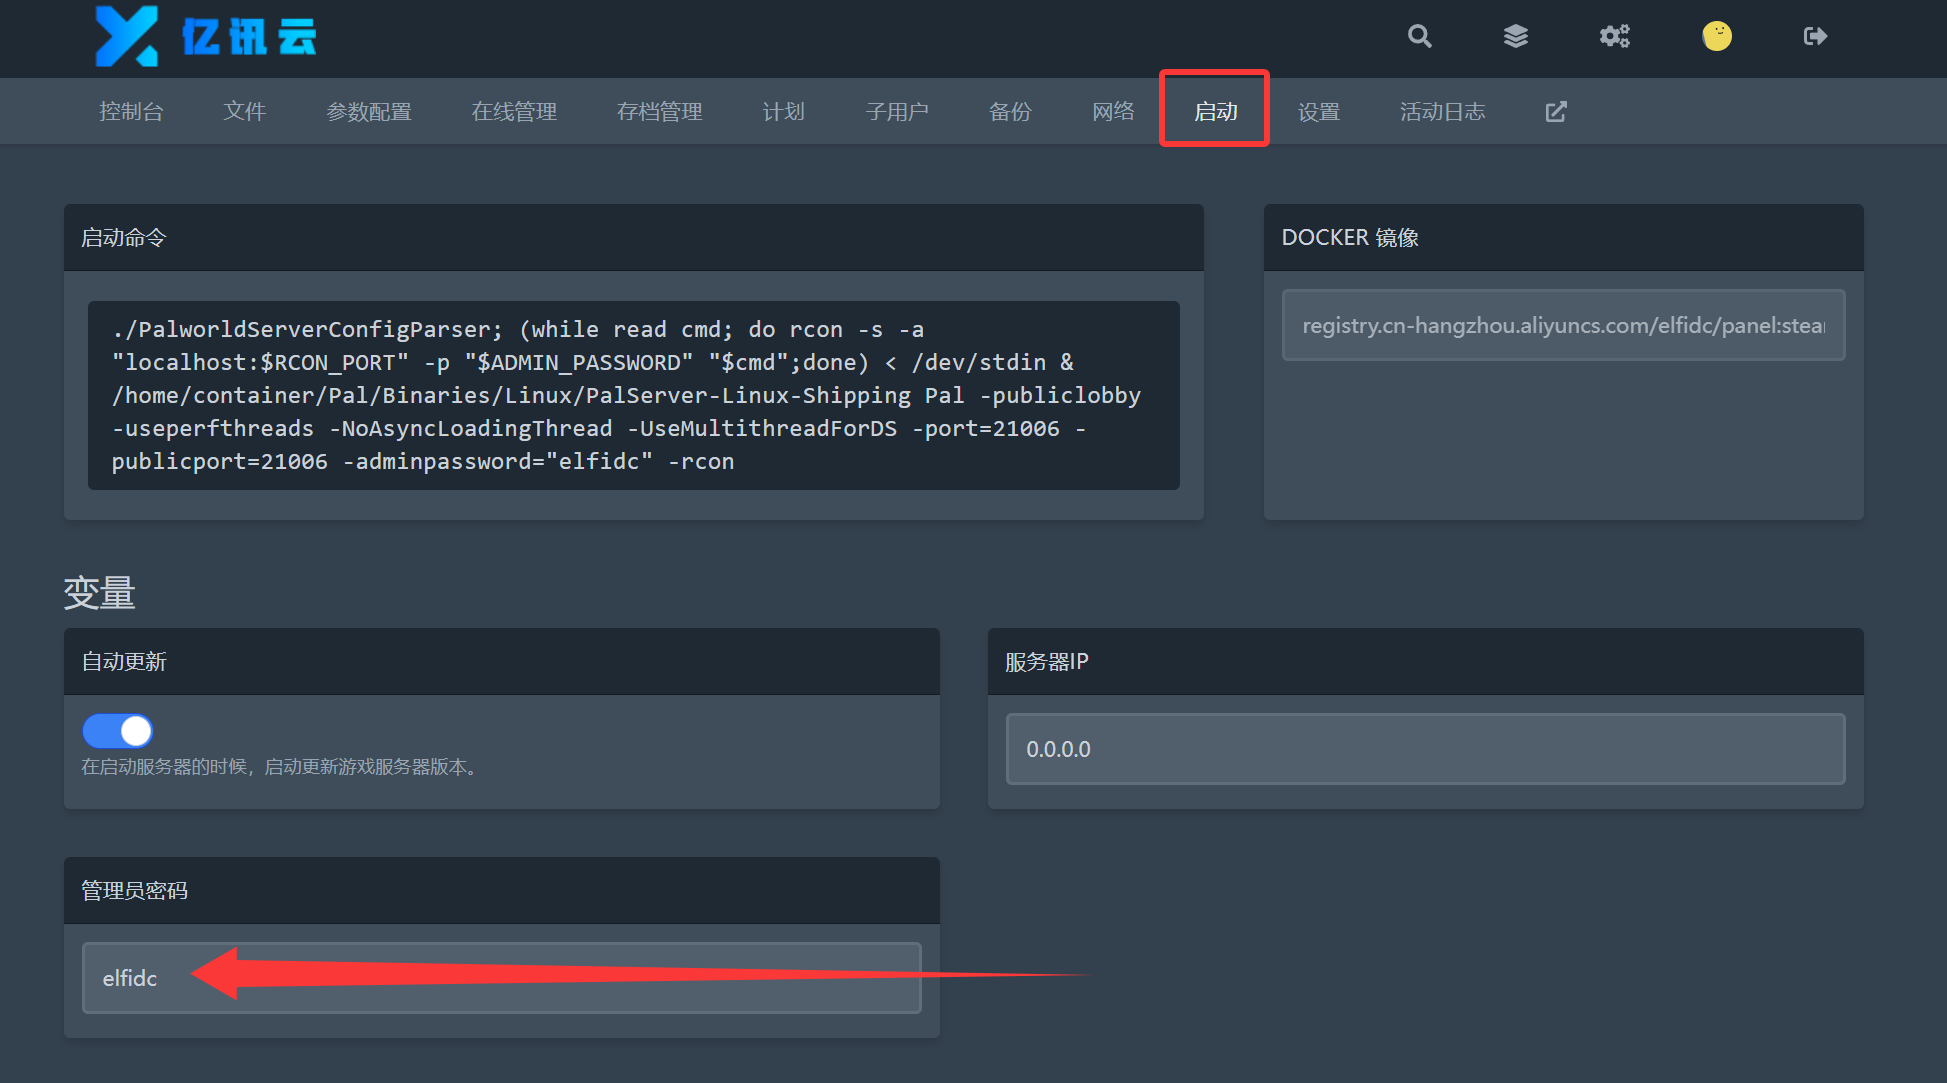Viewport: 1947px width, 1083px height.
Task: Open the 备份 tab
Action: [x=1010, y=111]
